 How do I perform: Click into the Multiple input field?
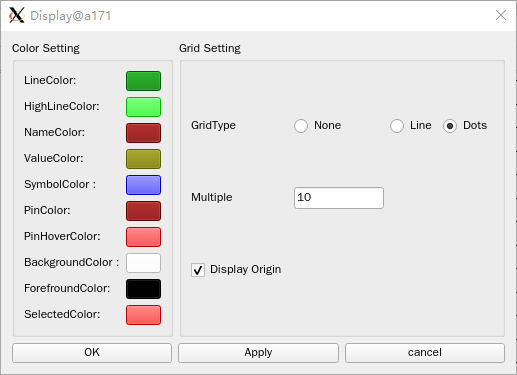pos(339,198)
